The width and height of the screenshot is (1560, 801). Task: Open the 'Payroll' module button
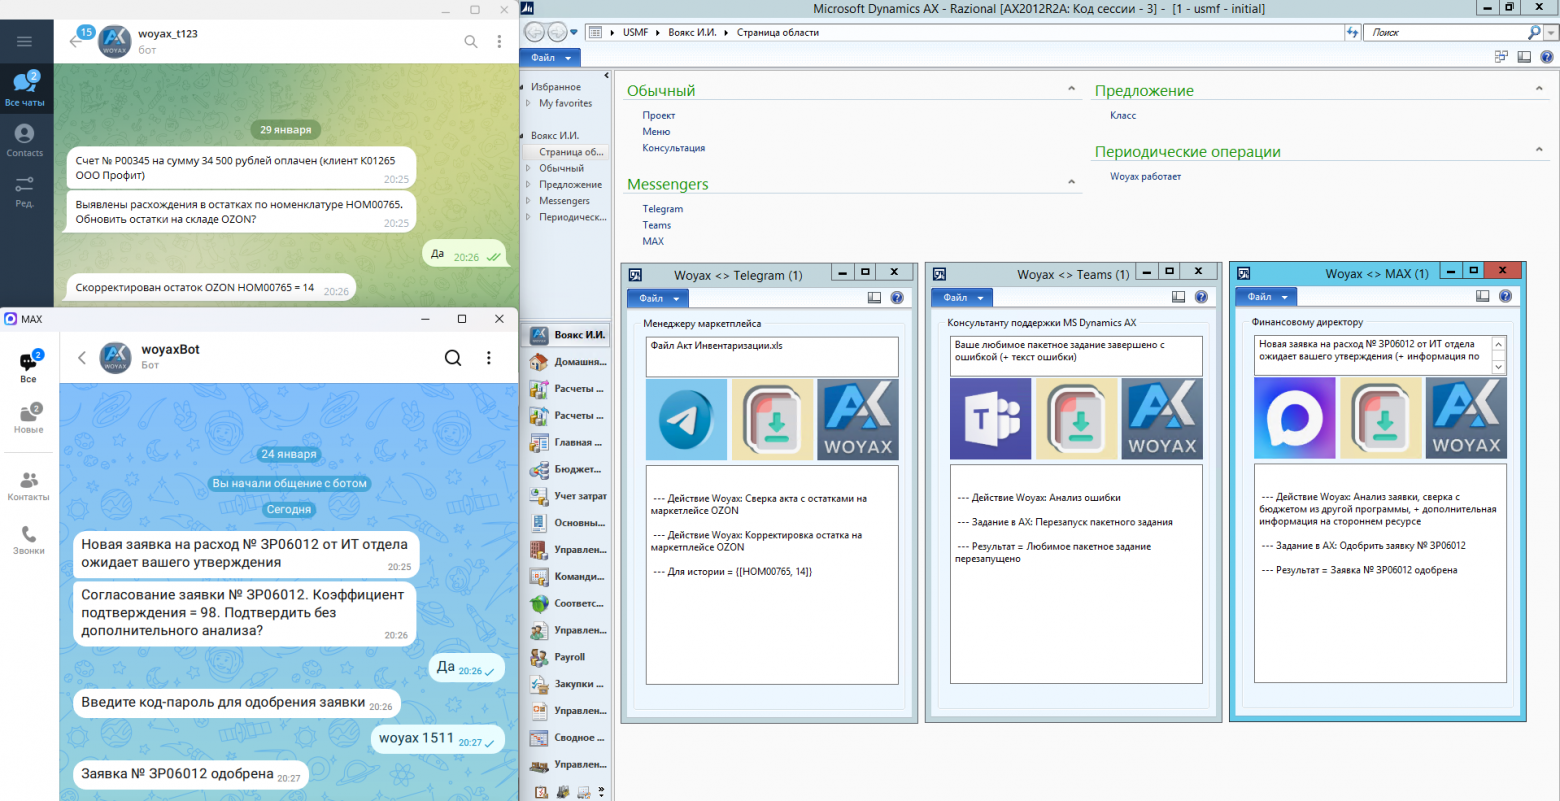(567, 657)
